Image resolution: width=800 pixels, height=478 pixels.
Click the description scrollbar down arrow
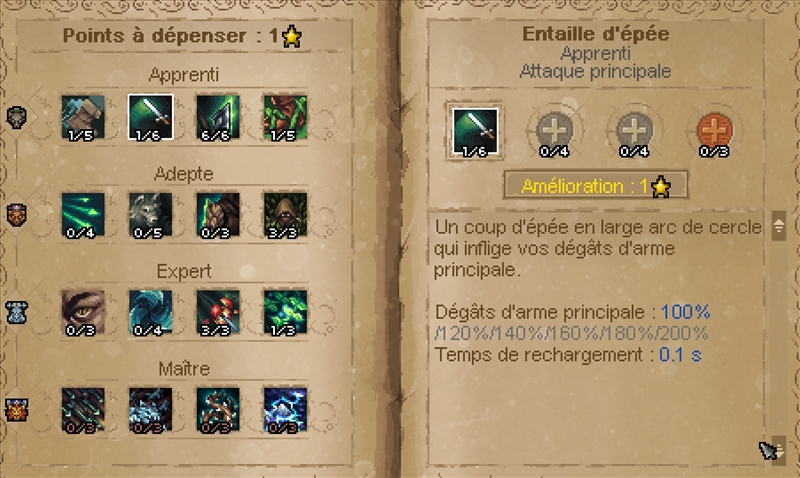click(779, 449)
